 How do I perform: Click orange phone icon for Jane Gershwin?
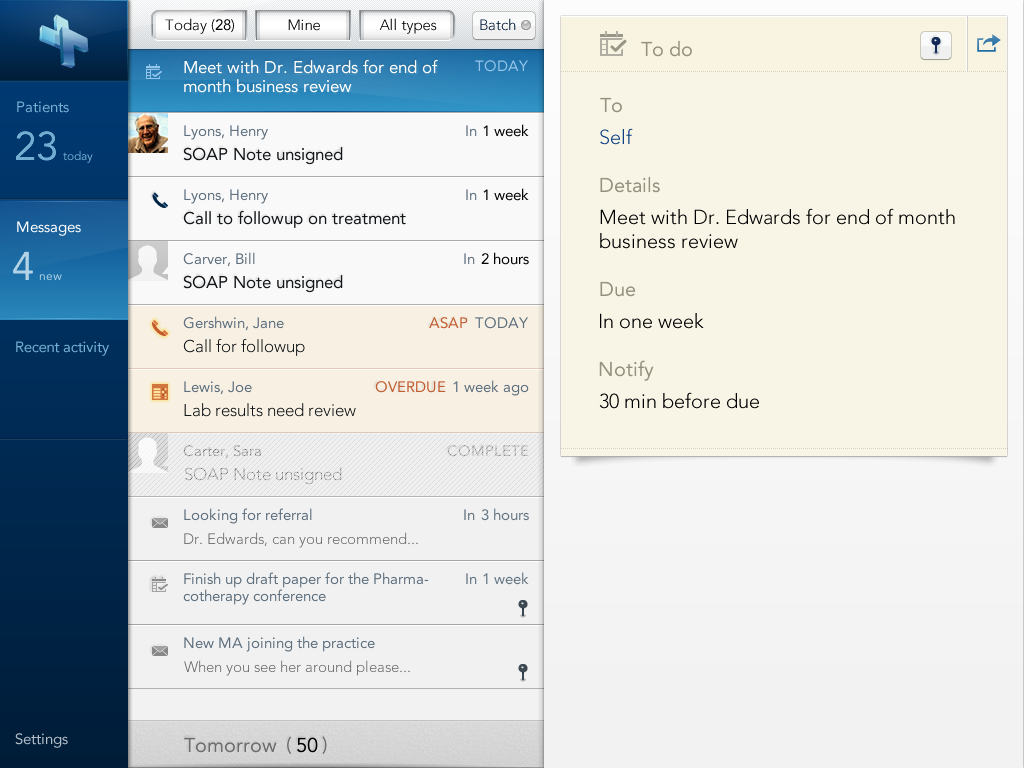tap(160, 328)
